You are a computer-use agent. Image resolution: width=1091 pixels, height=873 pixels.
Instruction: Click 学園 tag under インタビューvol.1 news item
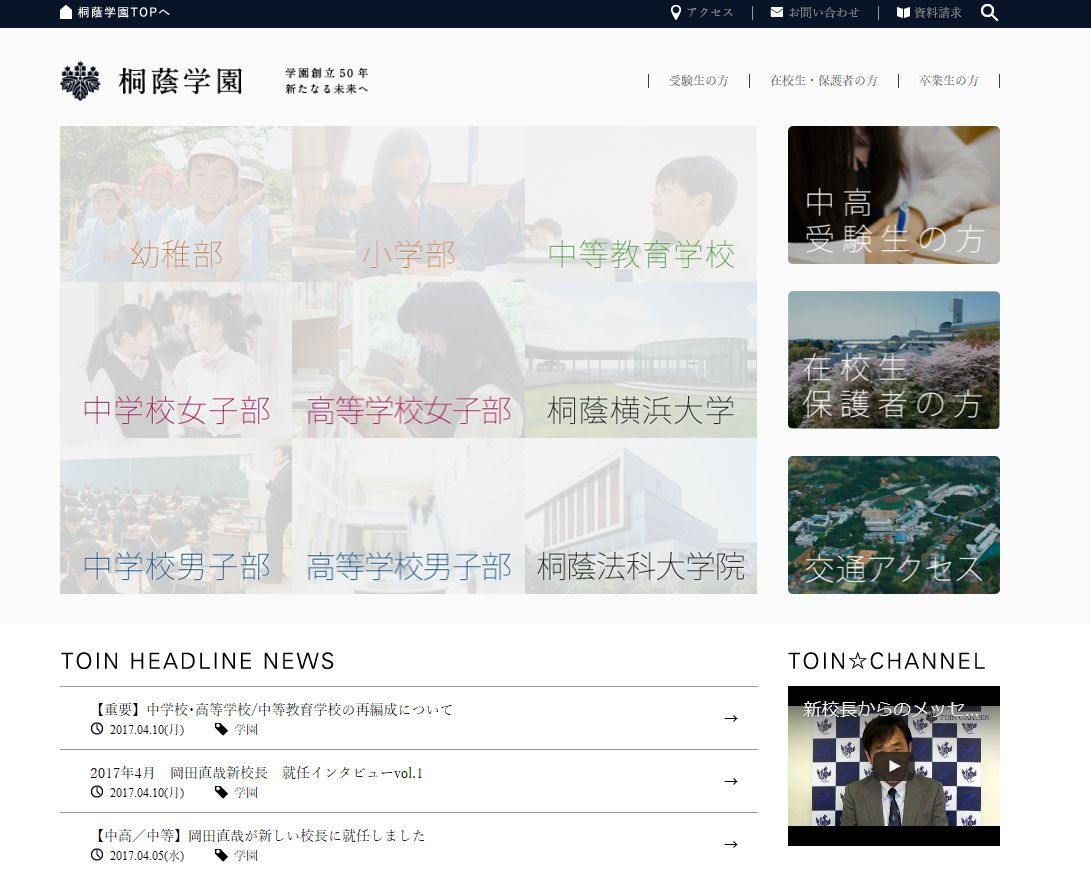tap(246, 792)
